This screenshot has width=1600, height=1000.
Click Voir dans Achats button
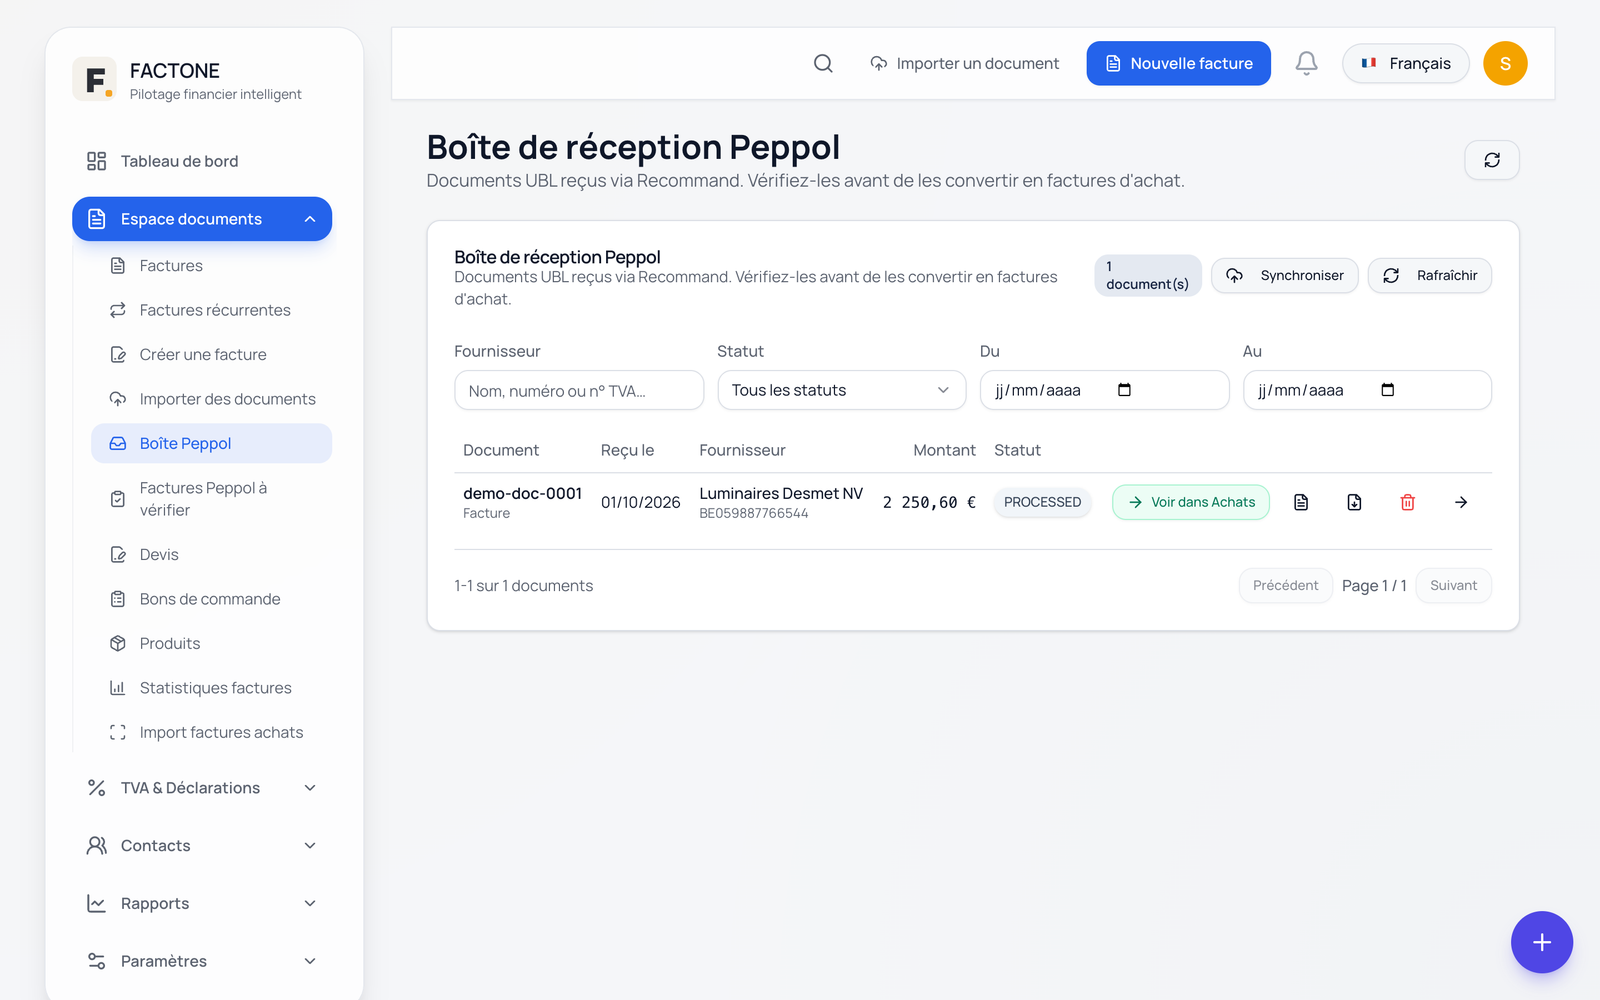tap(1191, 502)
